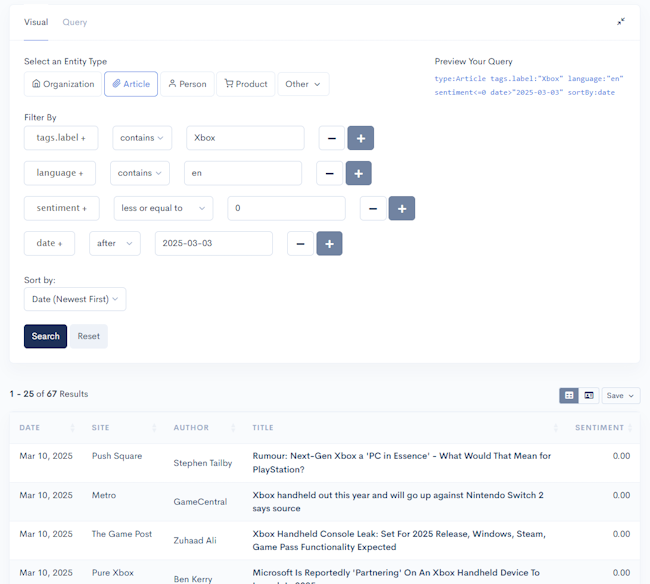Run the query with the Search button
The width and height of the screenshot is (650, 584).
(x=46, y=336)
